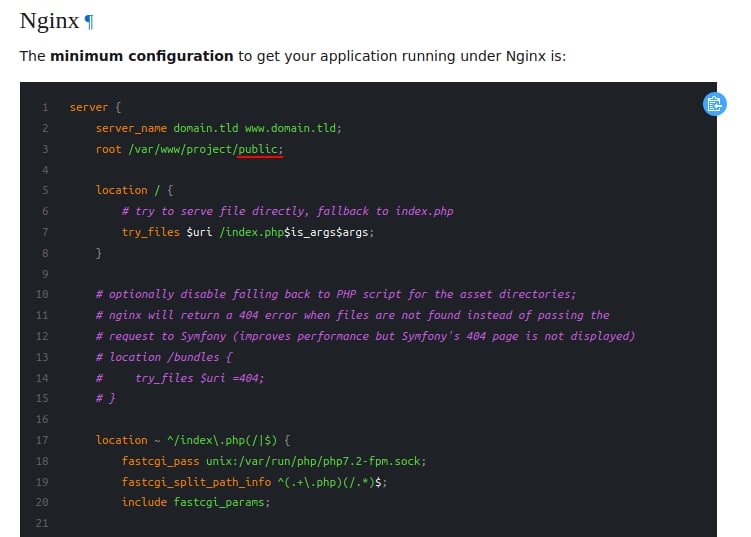Select '/index.php$is_args$args;' on line 7
The height and width of the screenshot is (537, 751).
coord(296,232)
